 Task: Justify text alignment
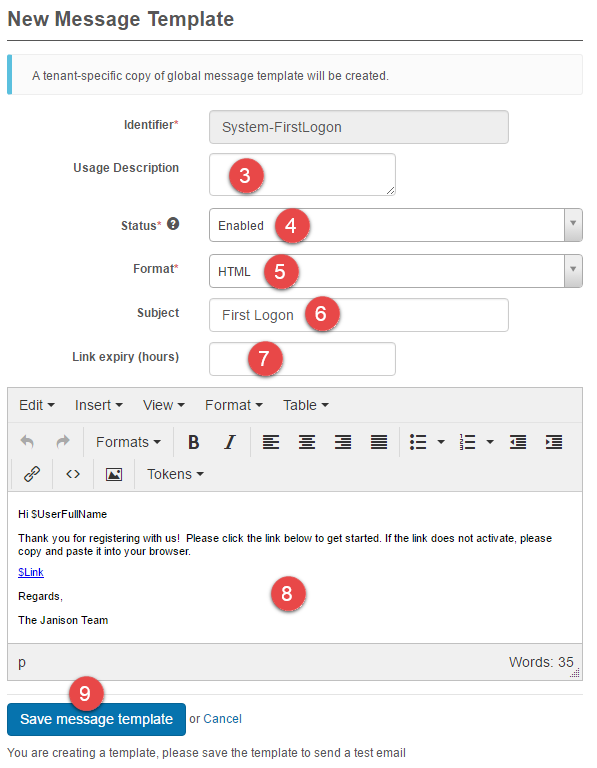379,442
